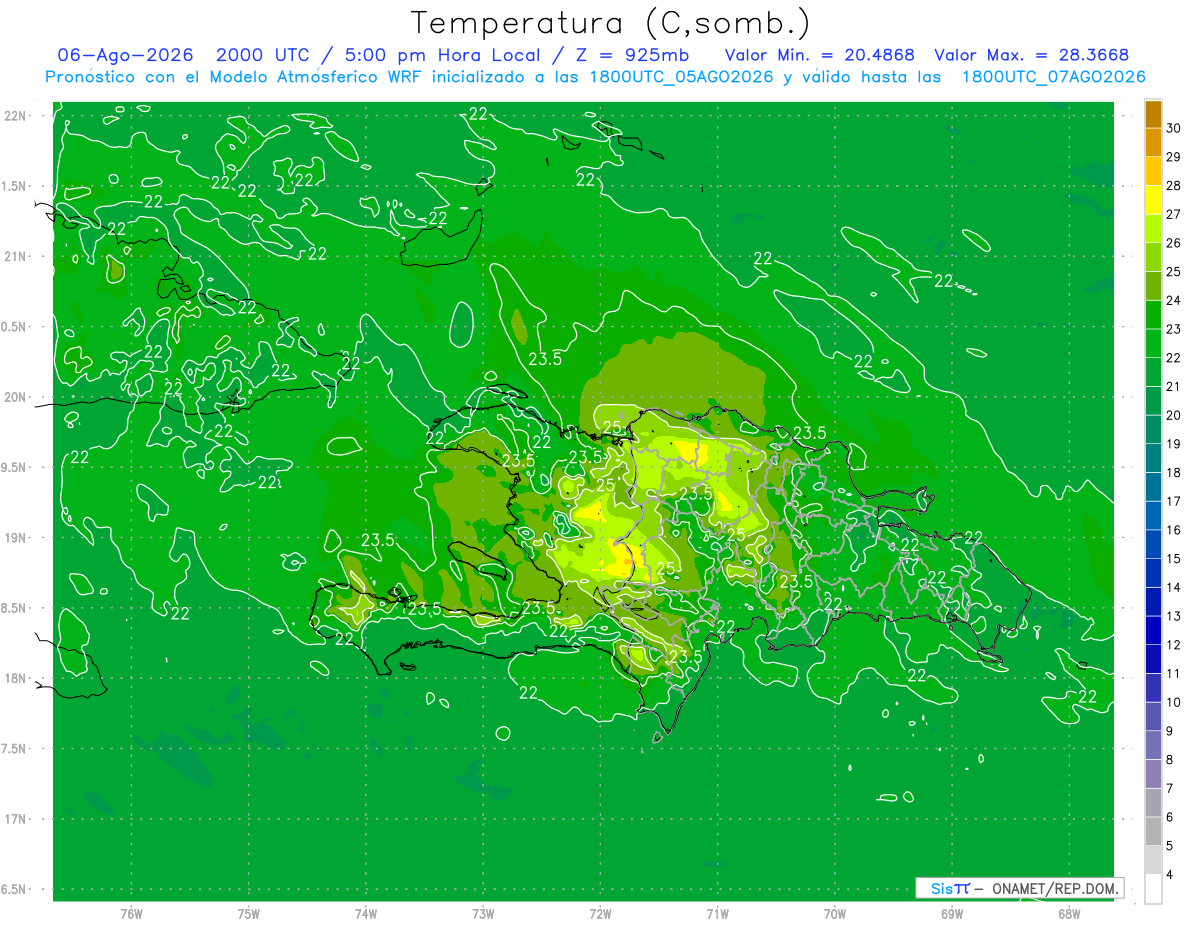This screenshot has height=927, width=1200.
Task: Click the title "Temperatura (C,somb.)"
Action: 610,23
